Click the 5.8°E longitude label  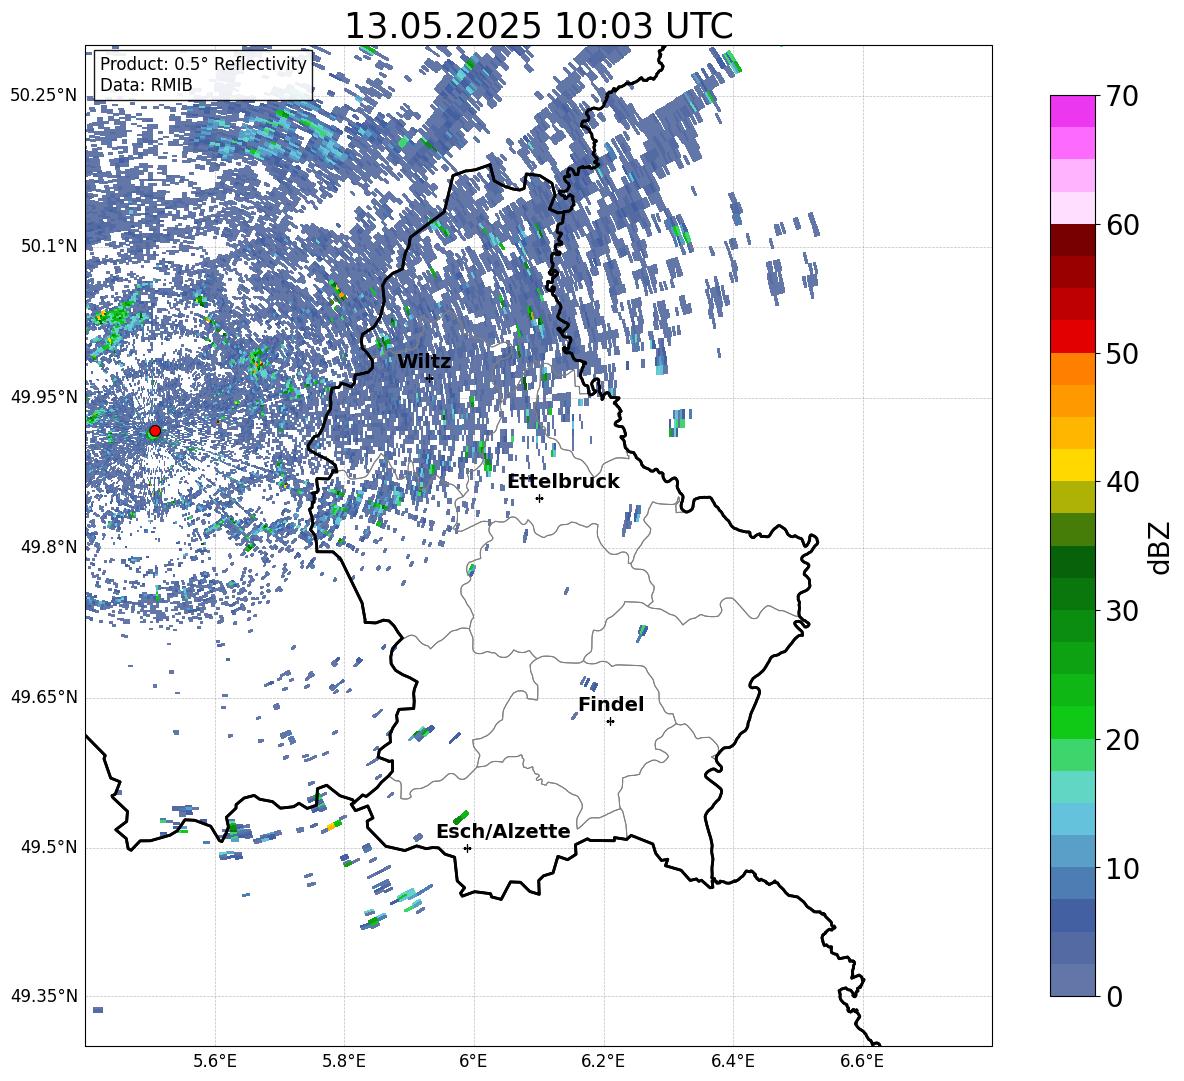click(x=344, y=1062)
